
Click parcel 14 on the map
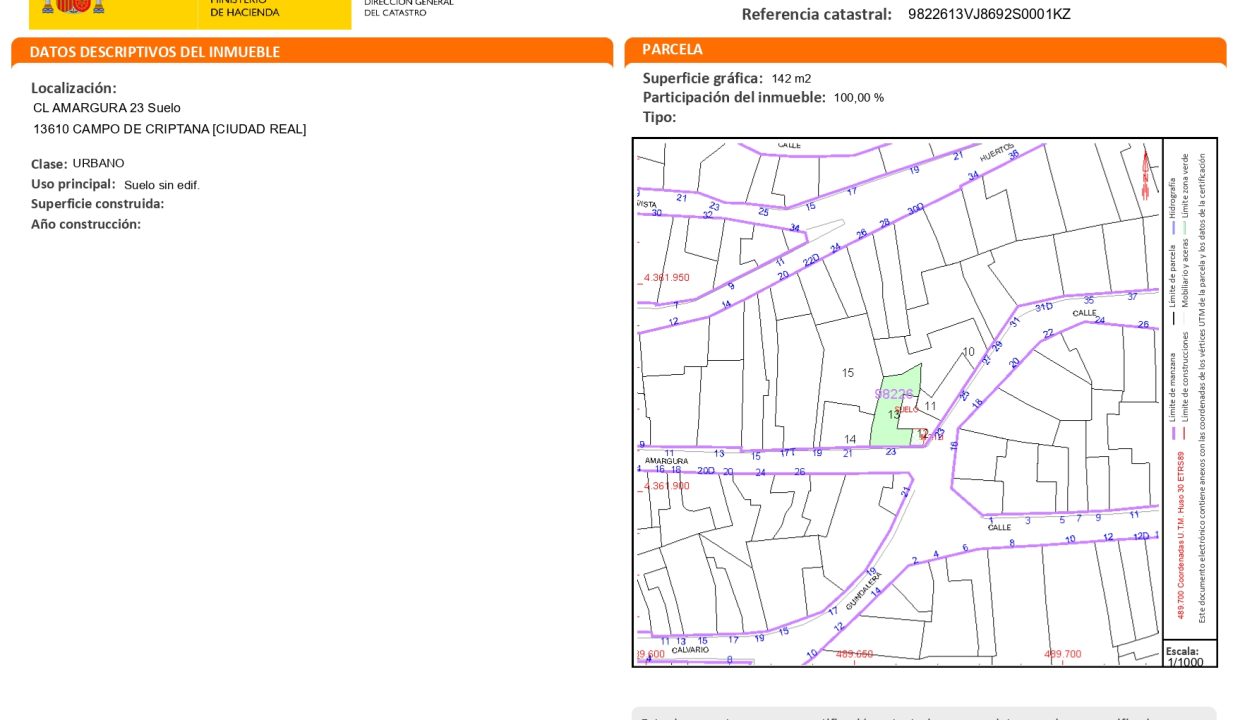point(850,439)
